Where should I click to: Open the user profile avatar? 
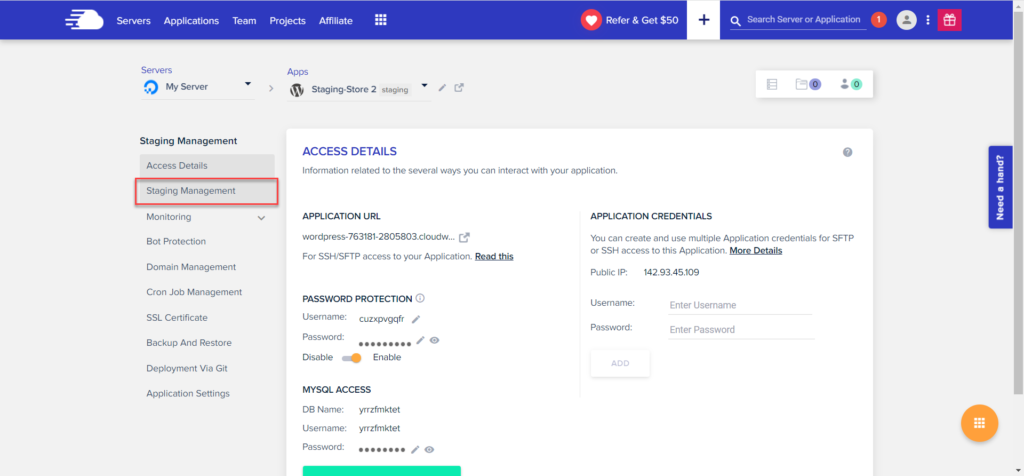(x=906, y=20)
